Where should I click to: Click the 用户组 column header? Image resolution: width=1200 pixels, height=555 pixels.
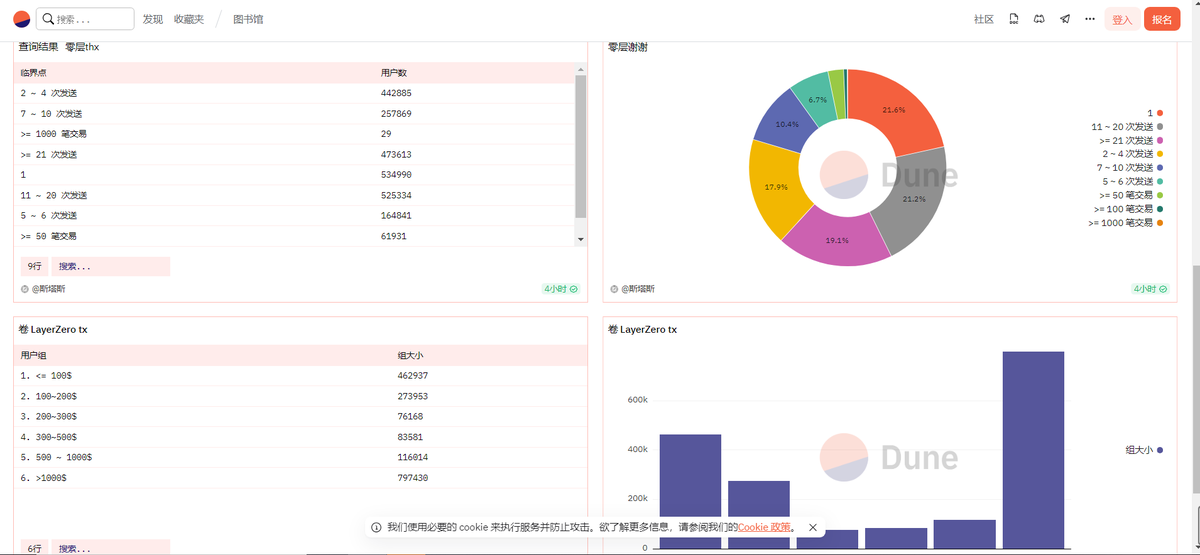tap(34, 355)
